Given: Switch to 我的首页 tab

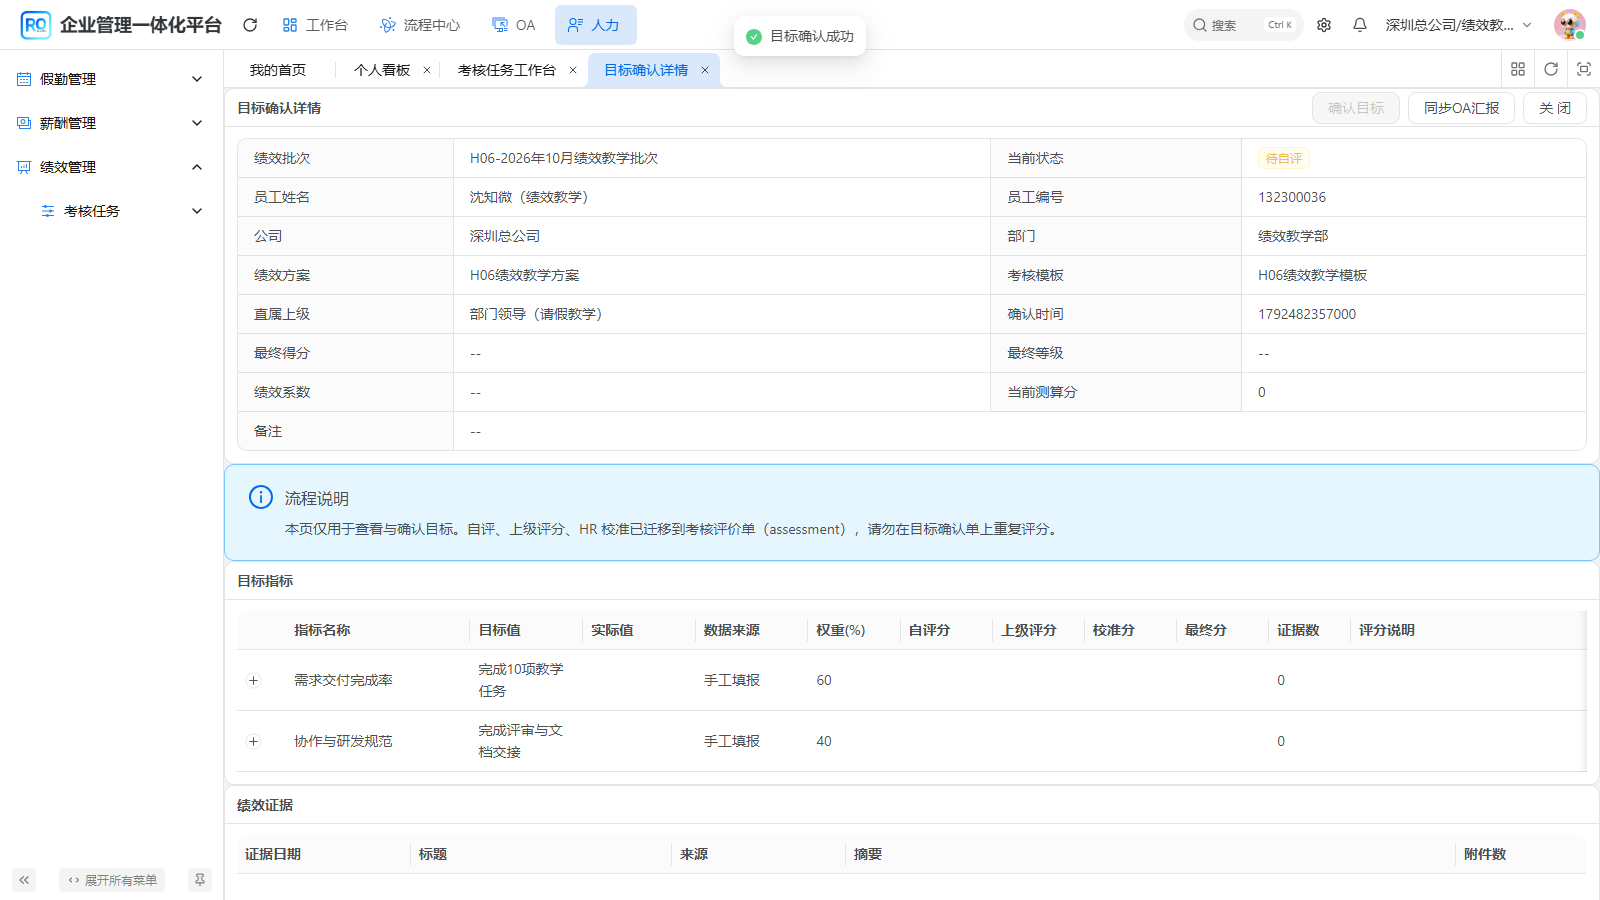Looking at the screenshot, I should pos(278,70).
